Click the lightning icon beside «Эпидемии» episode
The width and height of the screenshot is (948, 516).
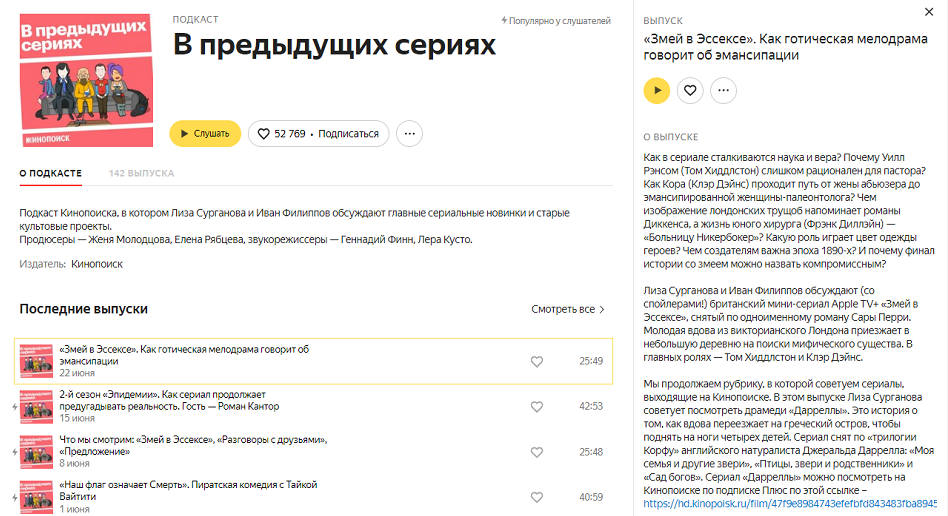coord(15,407)
